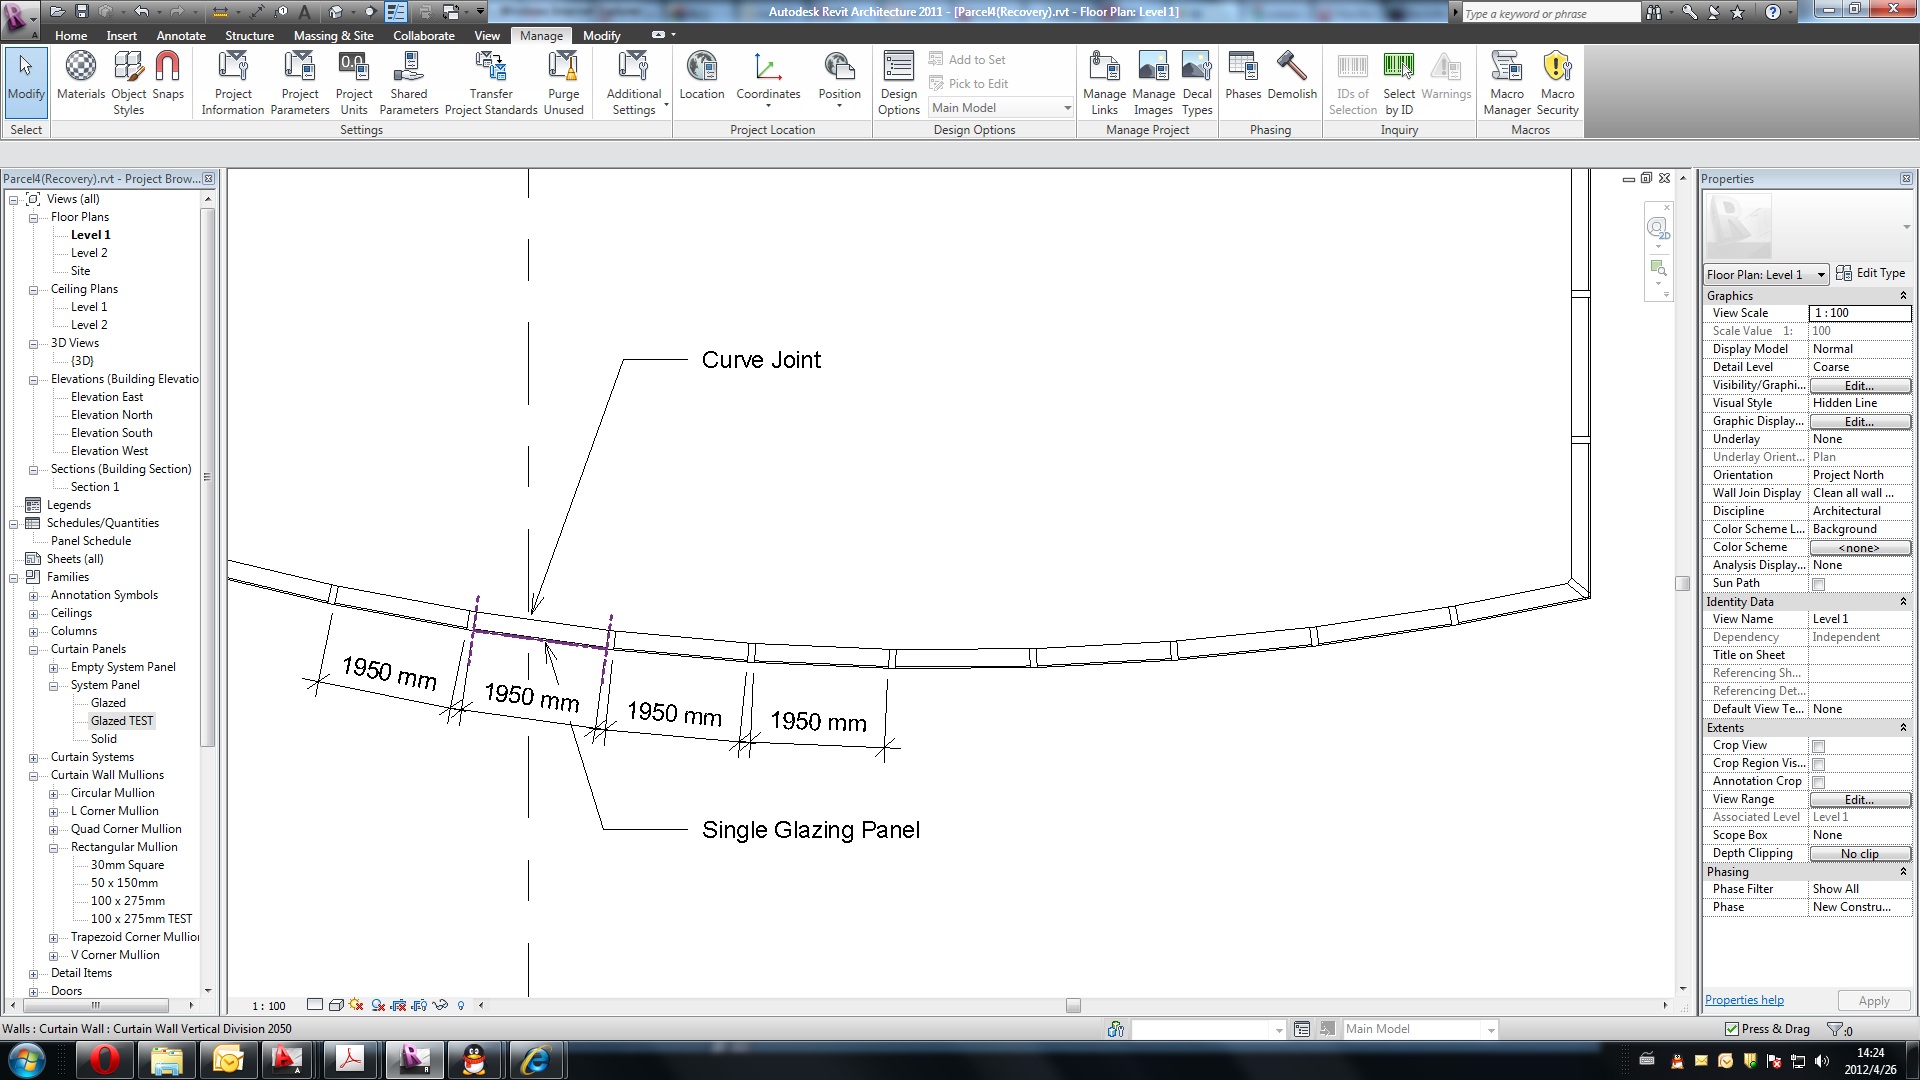Click the horizontal scrollbar thumb in view

[1073, 1006]
